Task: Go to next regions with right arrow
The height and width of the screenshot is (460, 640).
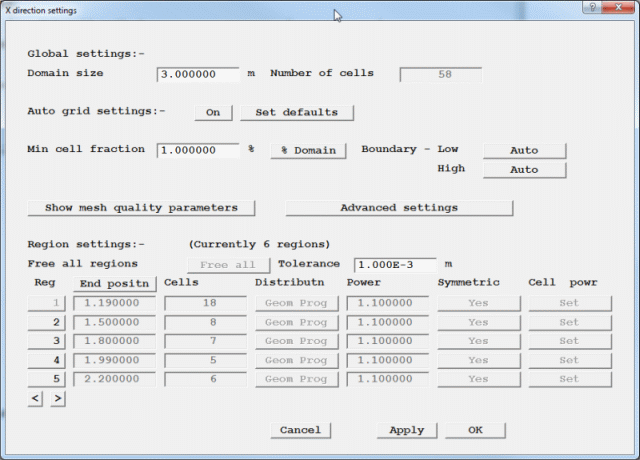Action: [x=57, y=399]
